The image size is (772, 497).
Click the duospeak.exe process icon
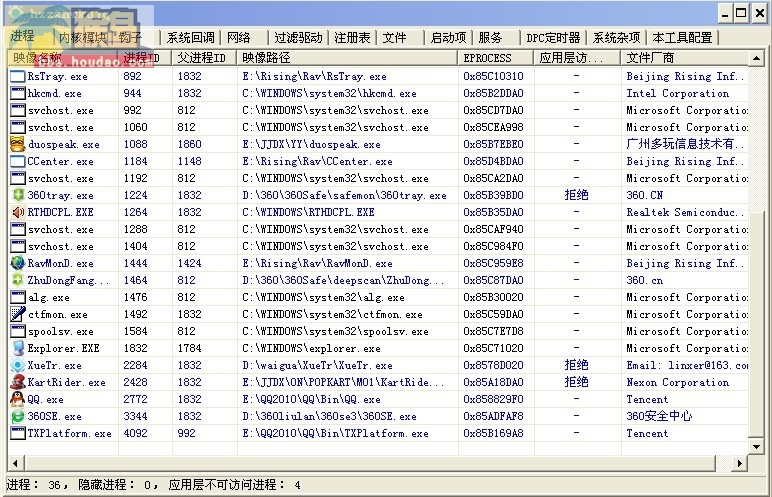18,144
